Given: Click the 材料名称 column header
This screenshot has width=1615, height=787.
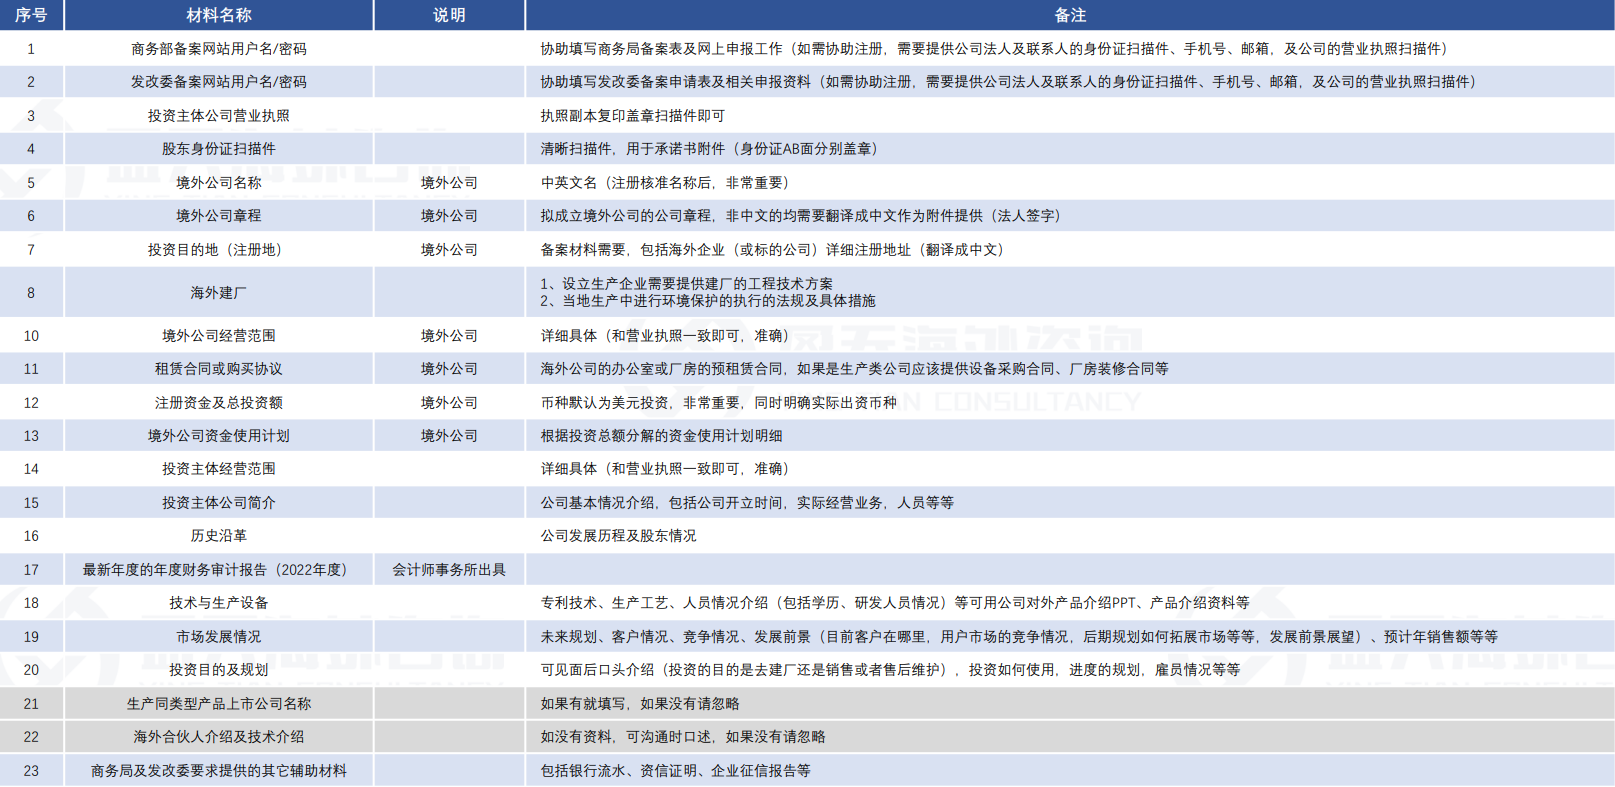Looking at the screenshot, I should pos(219,15).
